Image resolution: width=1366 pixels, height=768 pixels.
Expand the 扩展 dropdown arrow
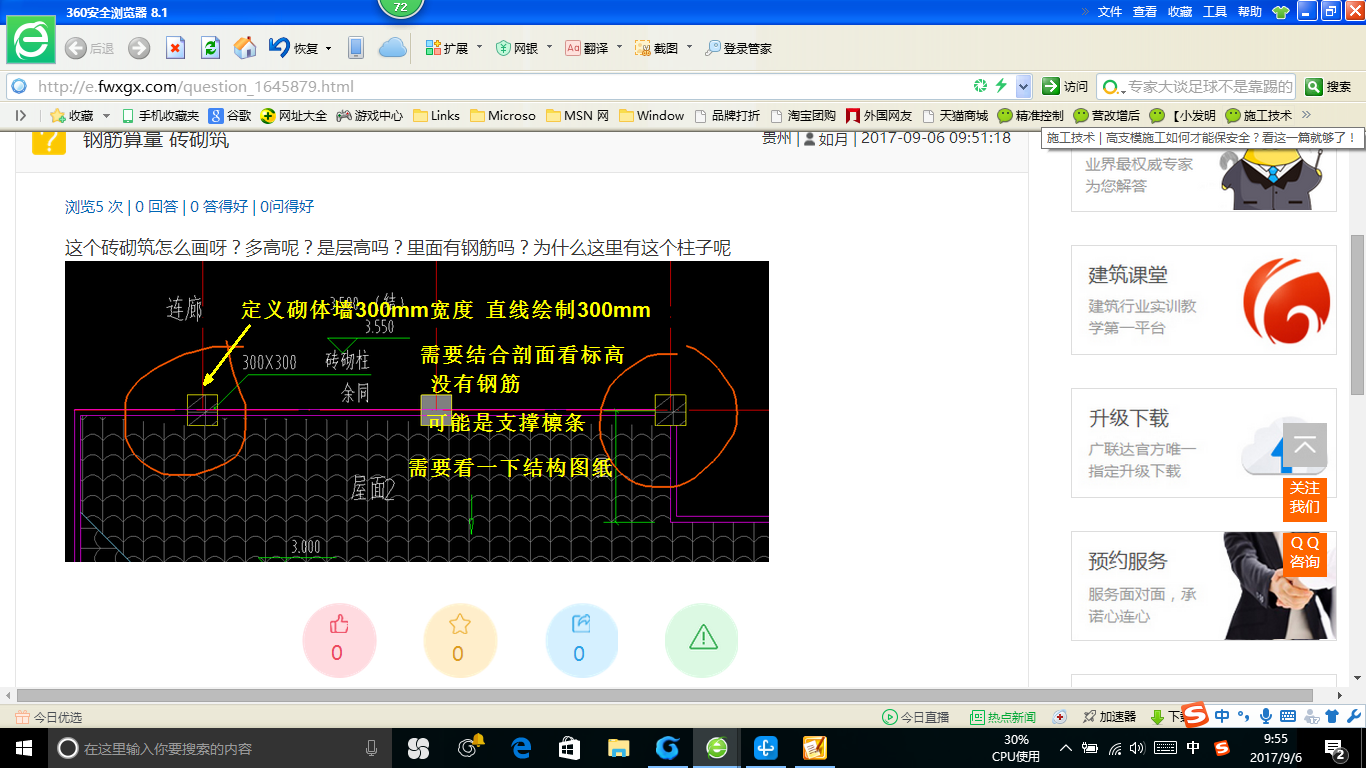[479, 47]
